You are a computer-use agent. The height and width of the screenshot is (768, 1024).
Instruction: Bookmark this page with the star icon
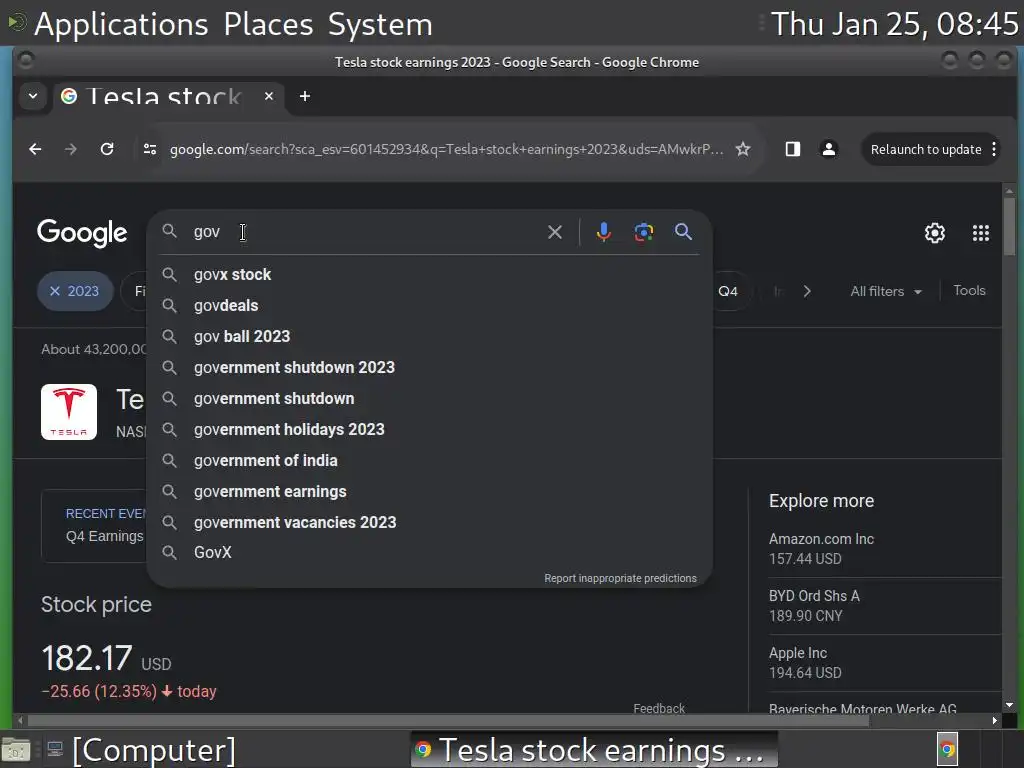tap(743, 150)
